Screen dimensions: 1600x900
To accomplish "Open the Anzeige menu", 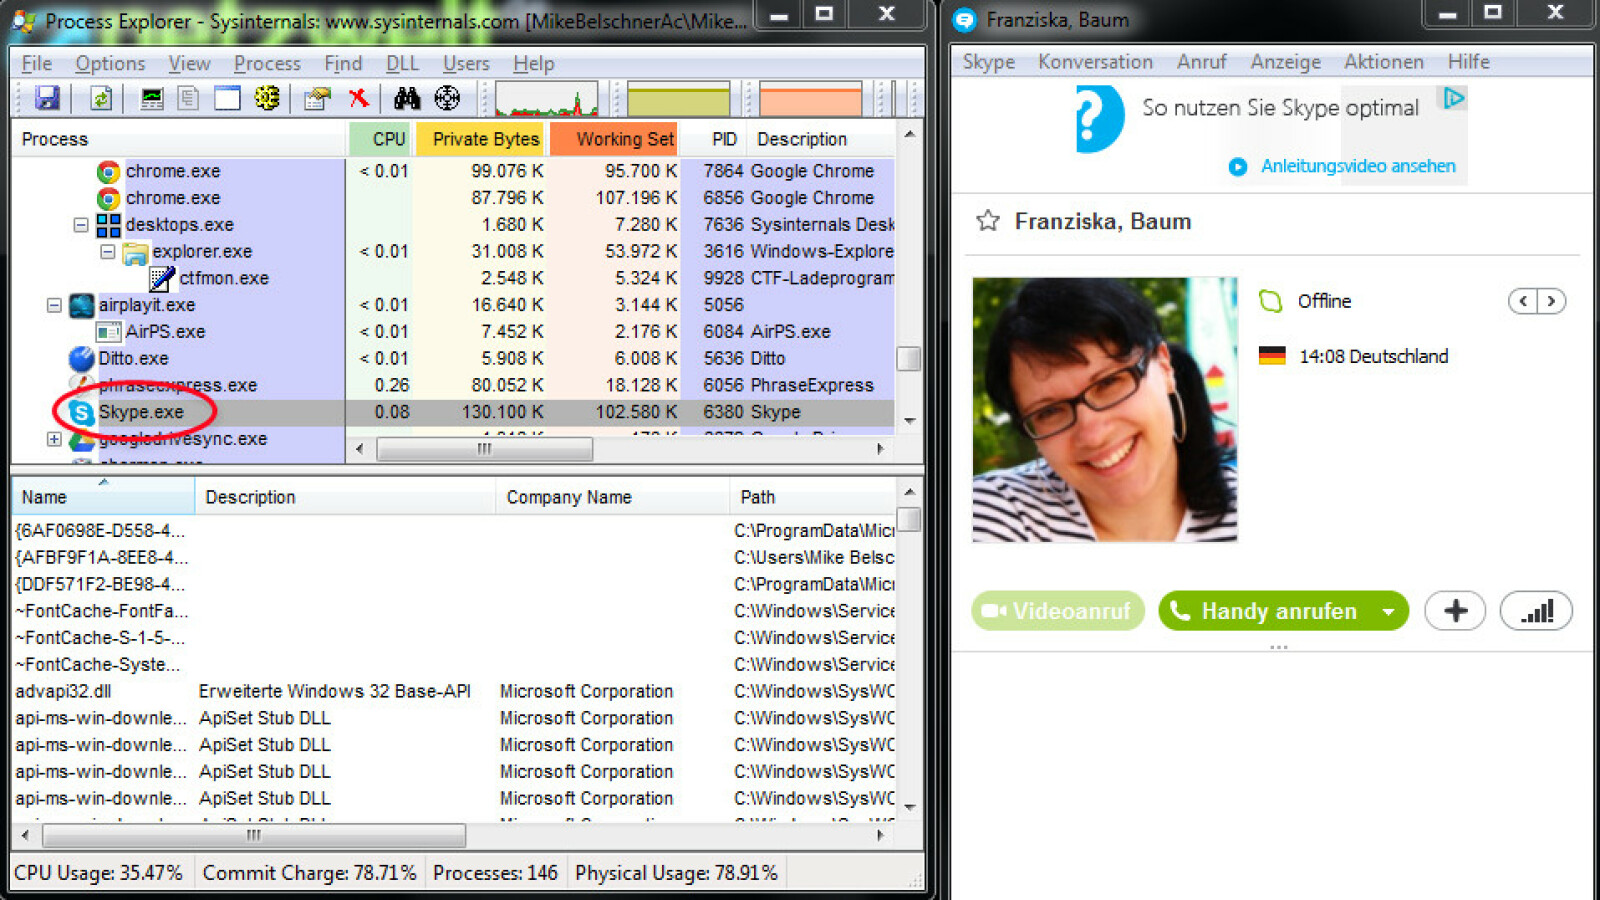I will 1285,62.
